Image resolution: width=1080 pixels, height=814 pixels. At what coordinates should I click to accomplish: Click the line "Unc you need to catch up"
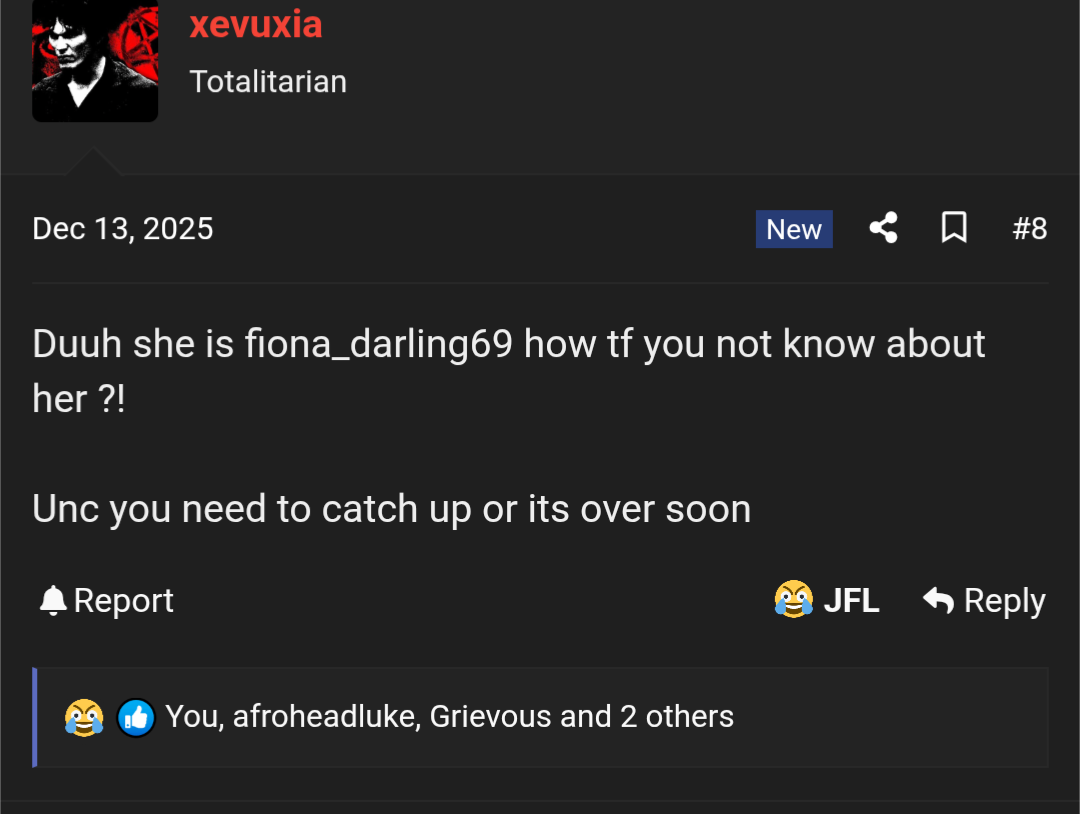point(391,509)
